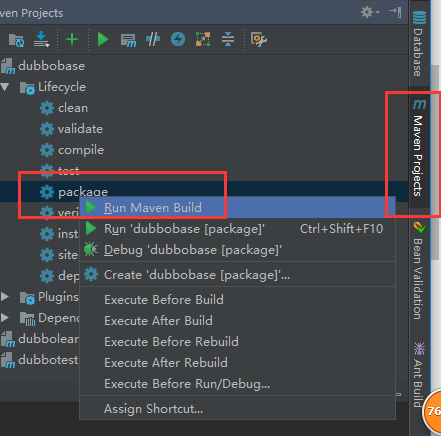Click the vertical scrollbar at right edge

click(435, 162)
